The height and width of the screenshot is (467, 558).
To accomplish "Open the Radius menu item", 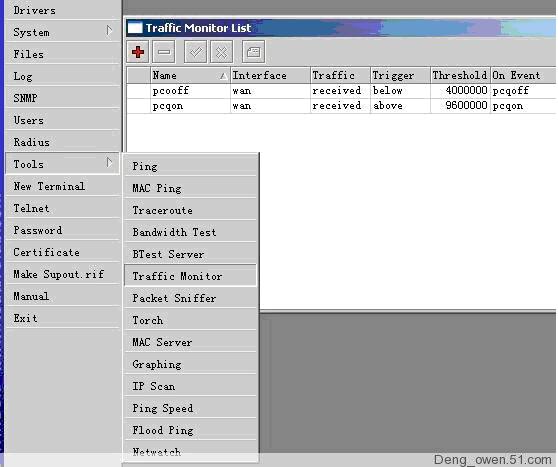I will (x=63, y=142).
